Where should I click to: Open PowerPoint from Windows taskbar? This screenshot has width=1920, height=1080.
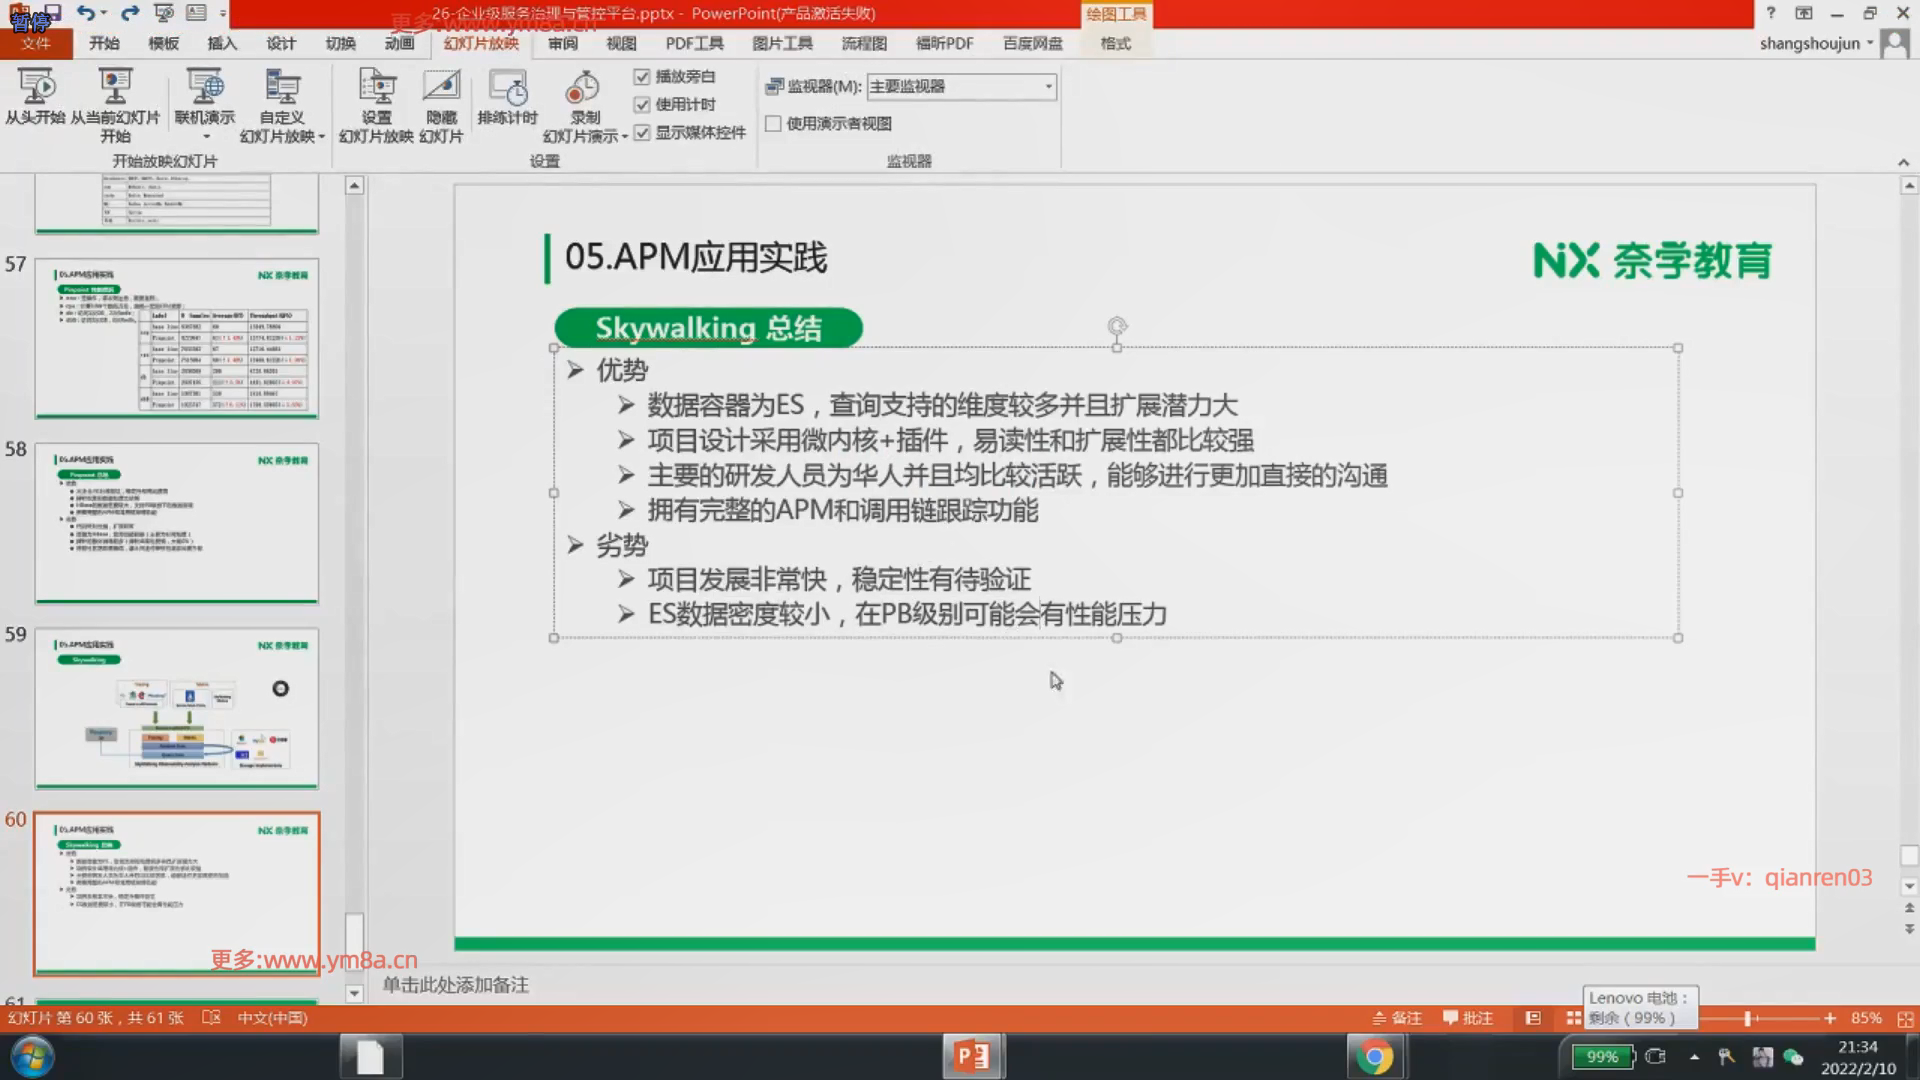point(972,1057)
